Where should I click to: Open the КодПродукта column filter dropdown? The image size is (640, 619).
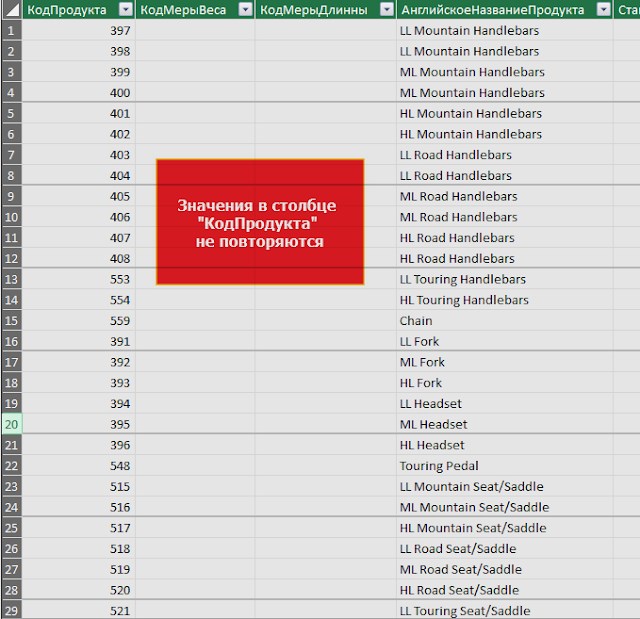click(126, 9)
